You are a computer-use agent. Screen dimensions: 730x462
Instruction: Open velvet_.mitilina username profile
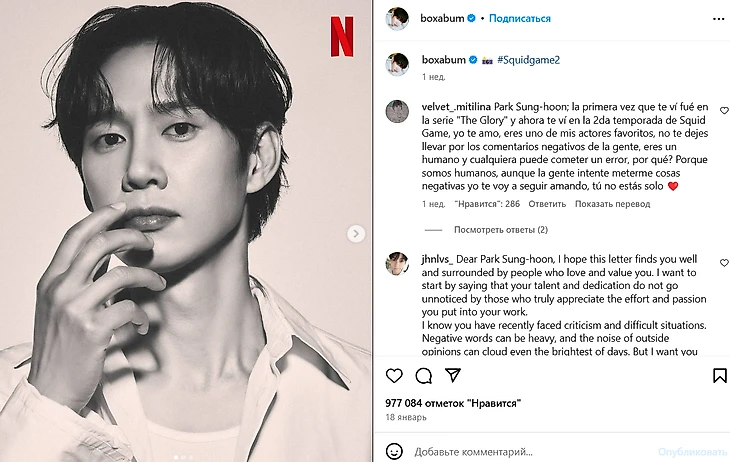click(x=456, y=107)
